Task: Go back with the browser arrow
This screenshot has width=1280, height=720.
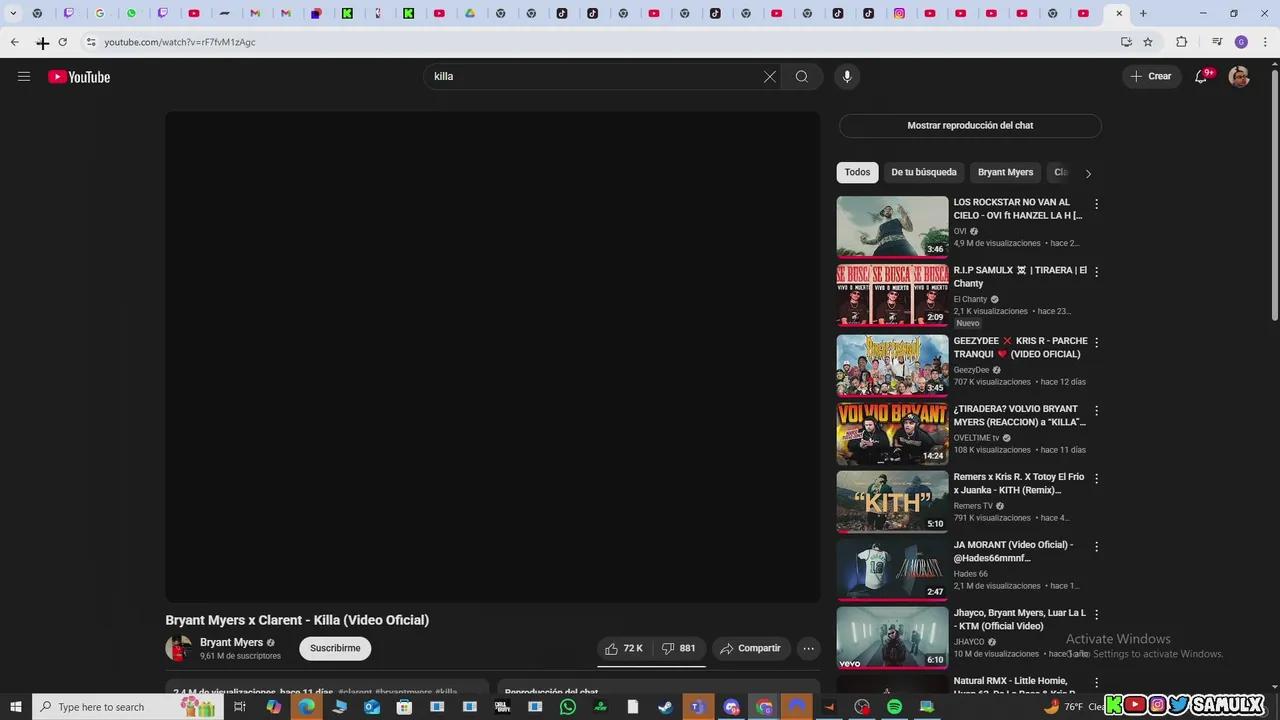Action: point(14,42)
